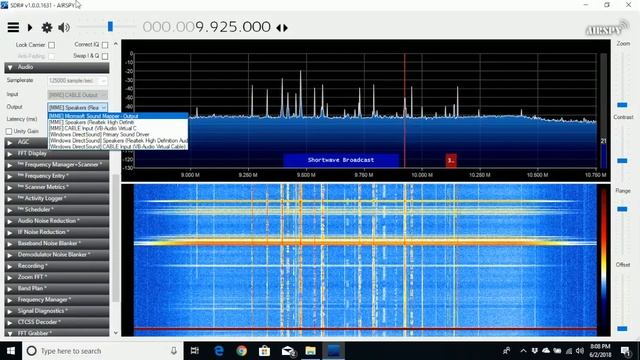Open the Samplerate dropdown
Viewport: 640px width, 360px height.
[78, 81]
